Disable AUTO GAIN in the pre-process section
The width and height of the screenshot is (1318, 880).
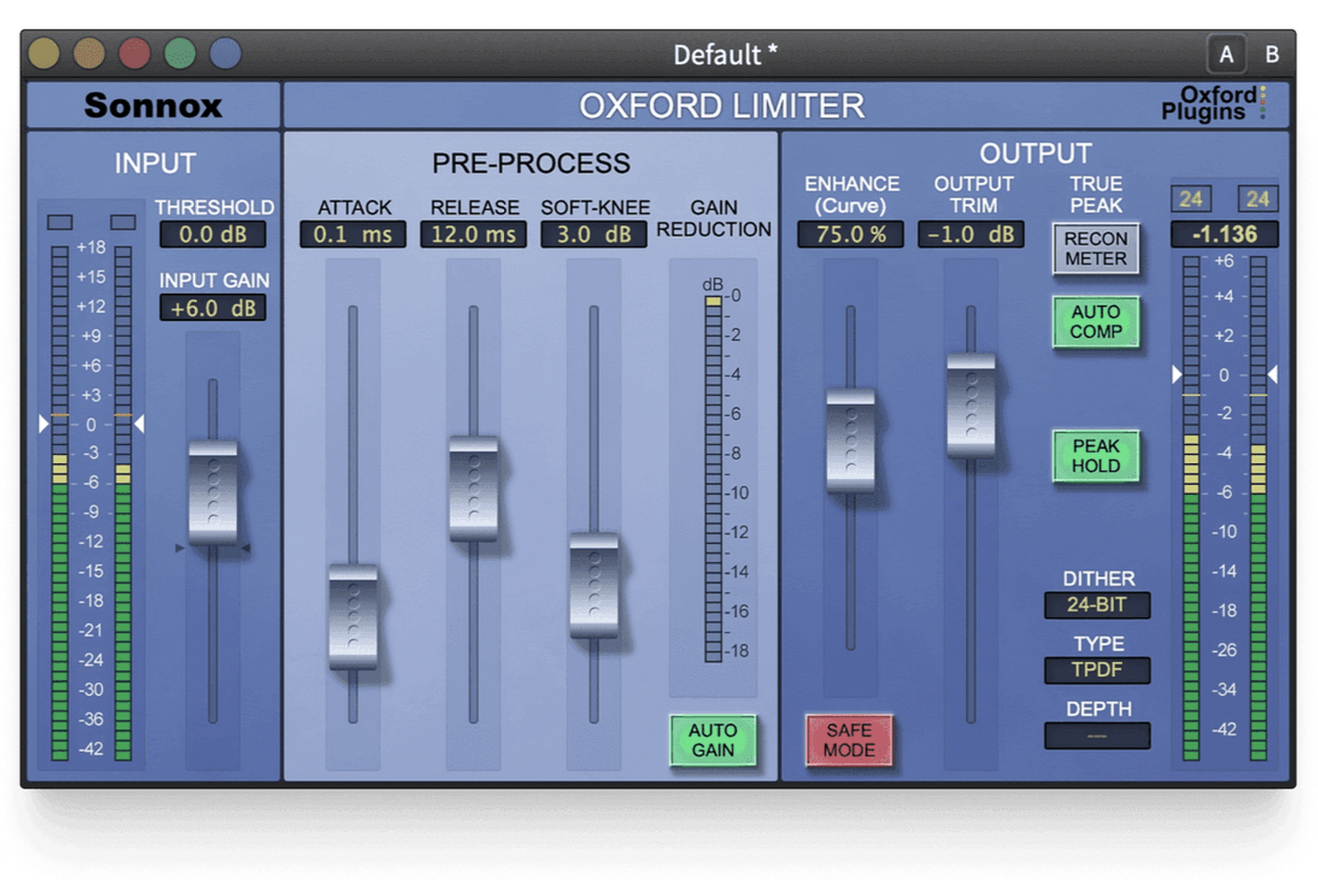(714, 740)
